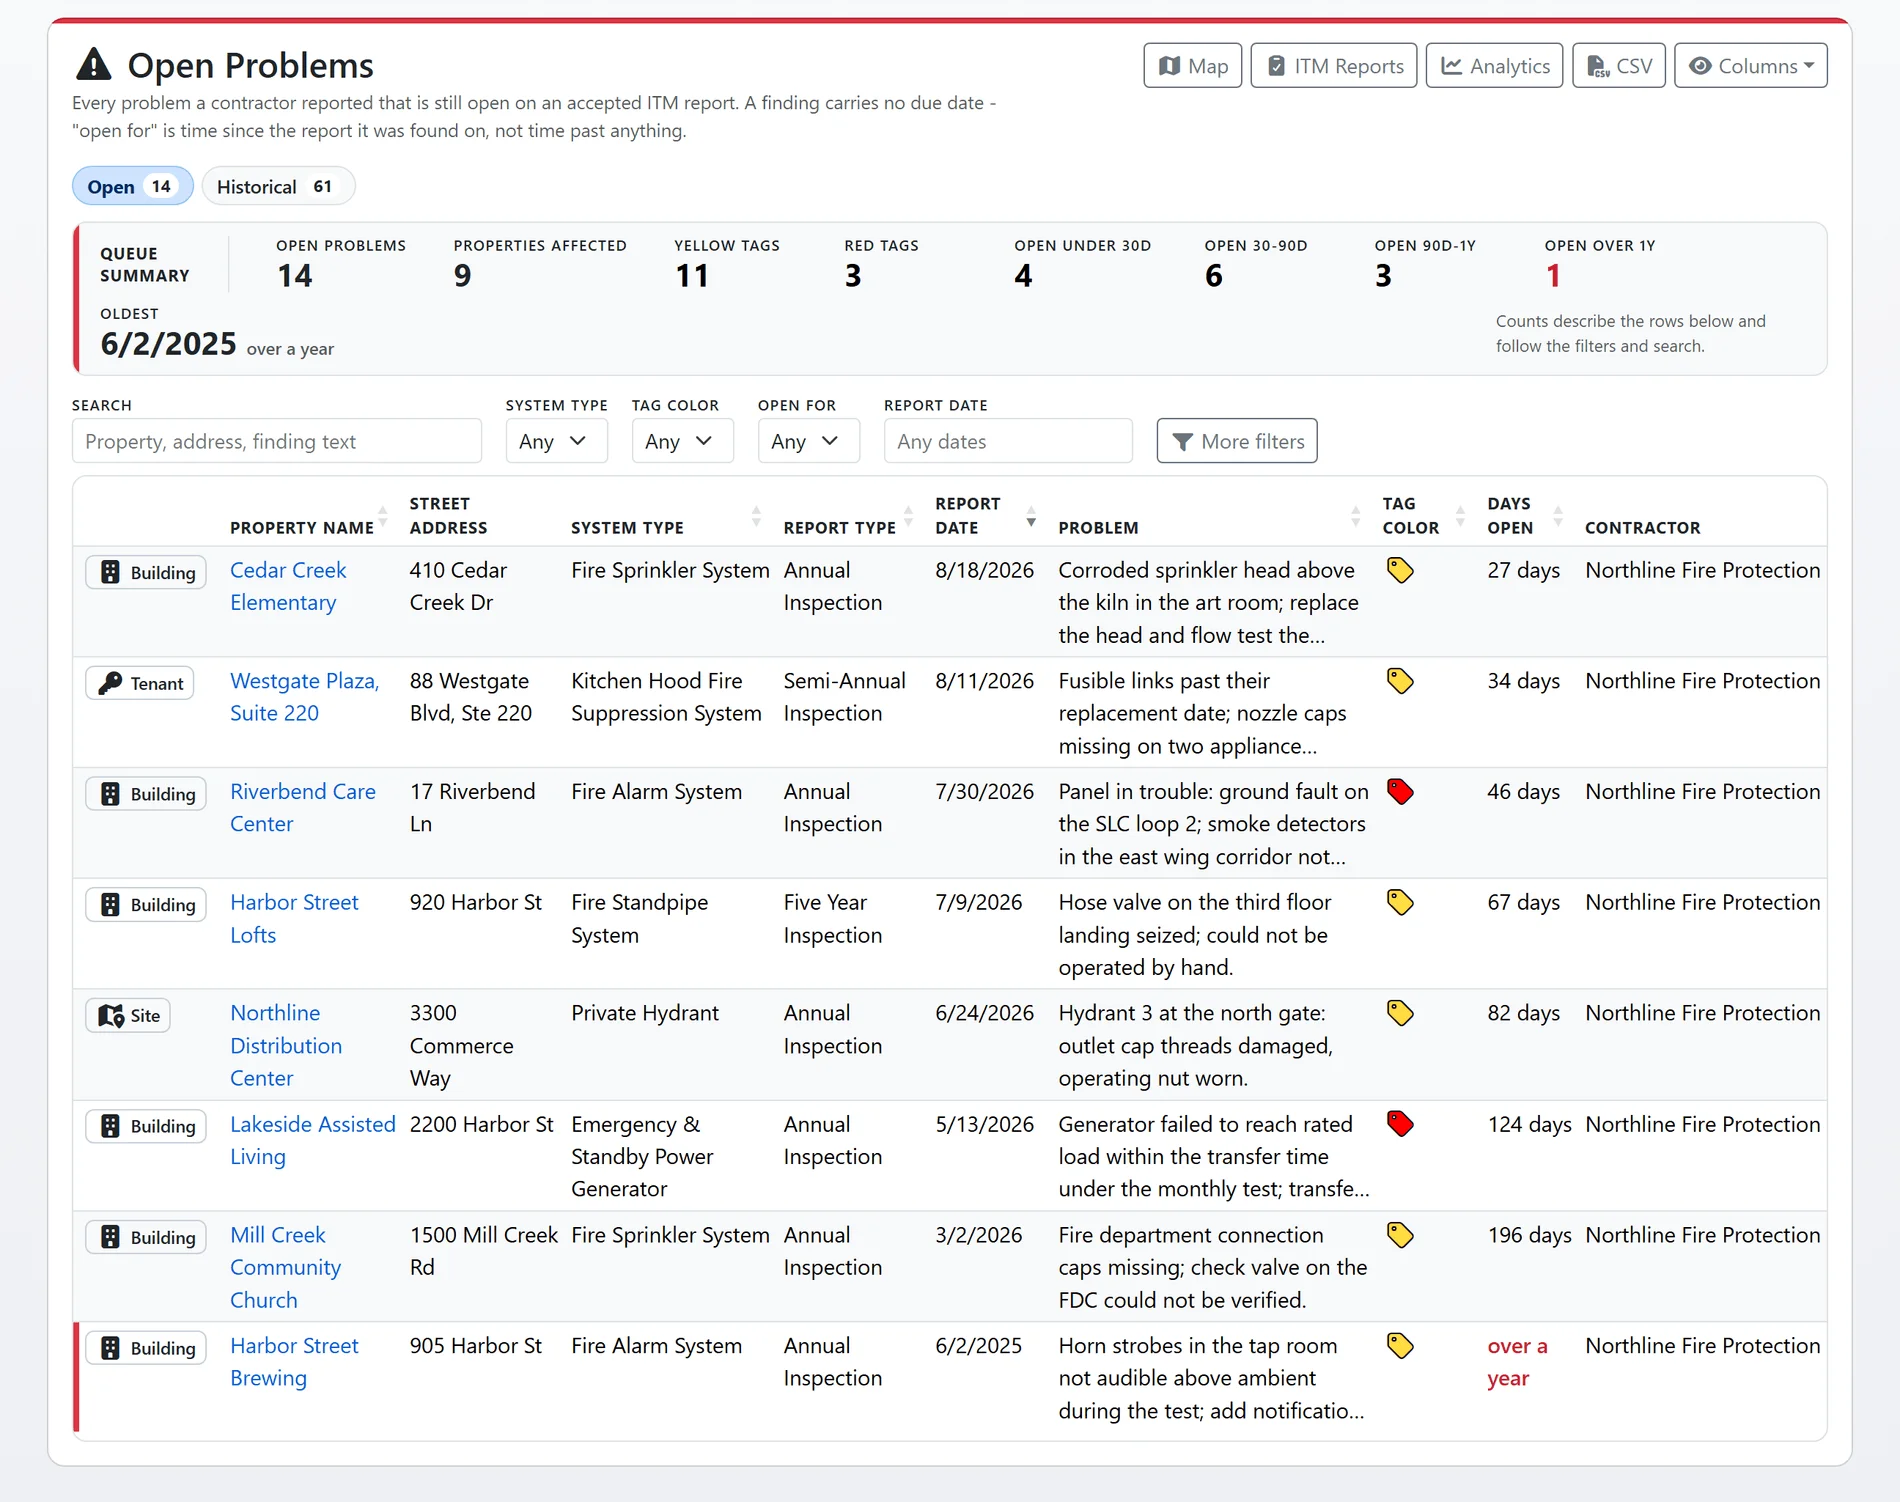
Task: Open the System Type dropdown
Action: [556, 441]
